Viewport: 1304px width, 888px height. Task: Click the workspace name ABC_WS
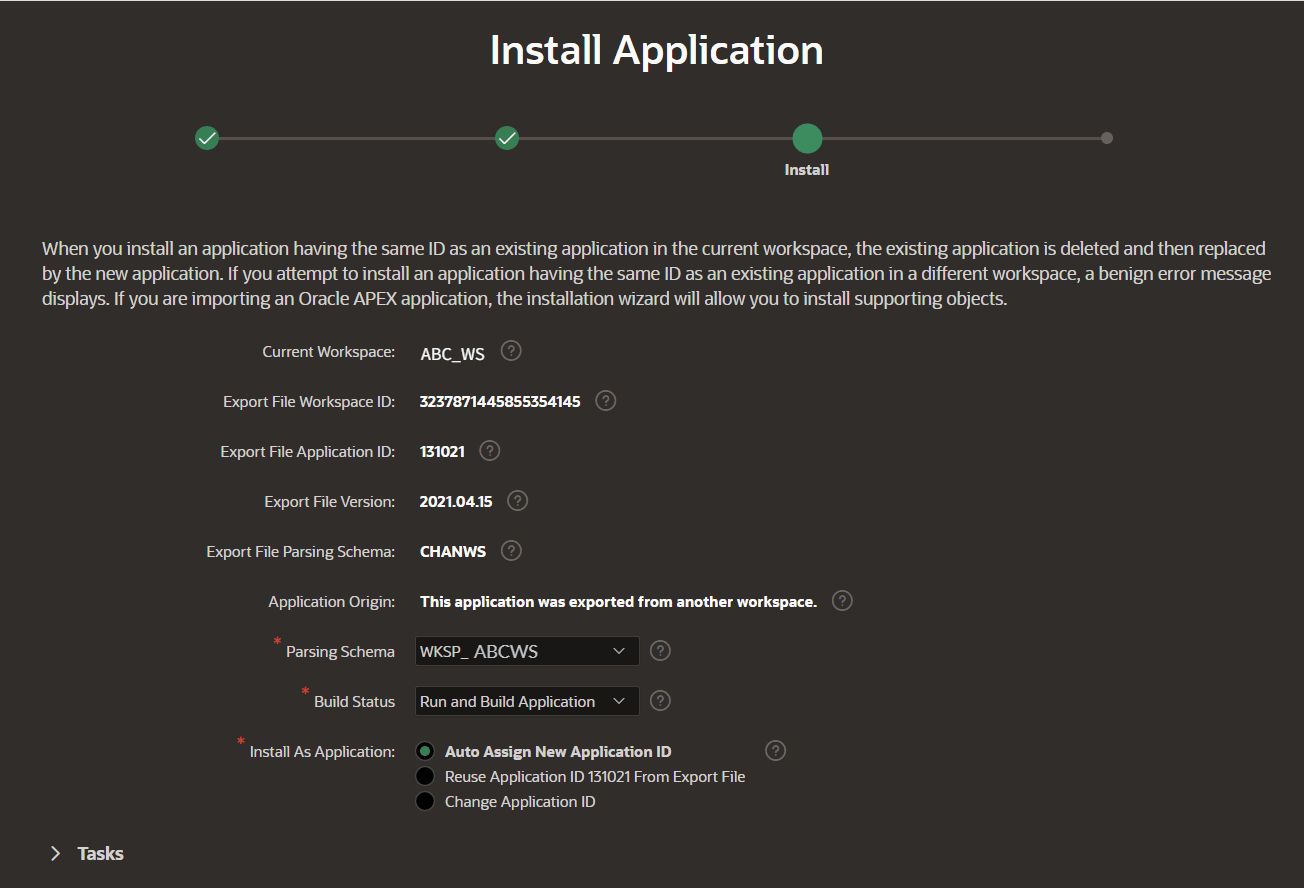click(x=453, y=353)
